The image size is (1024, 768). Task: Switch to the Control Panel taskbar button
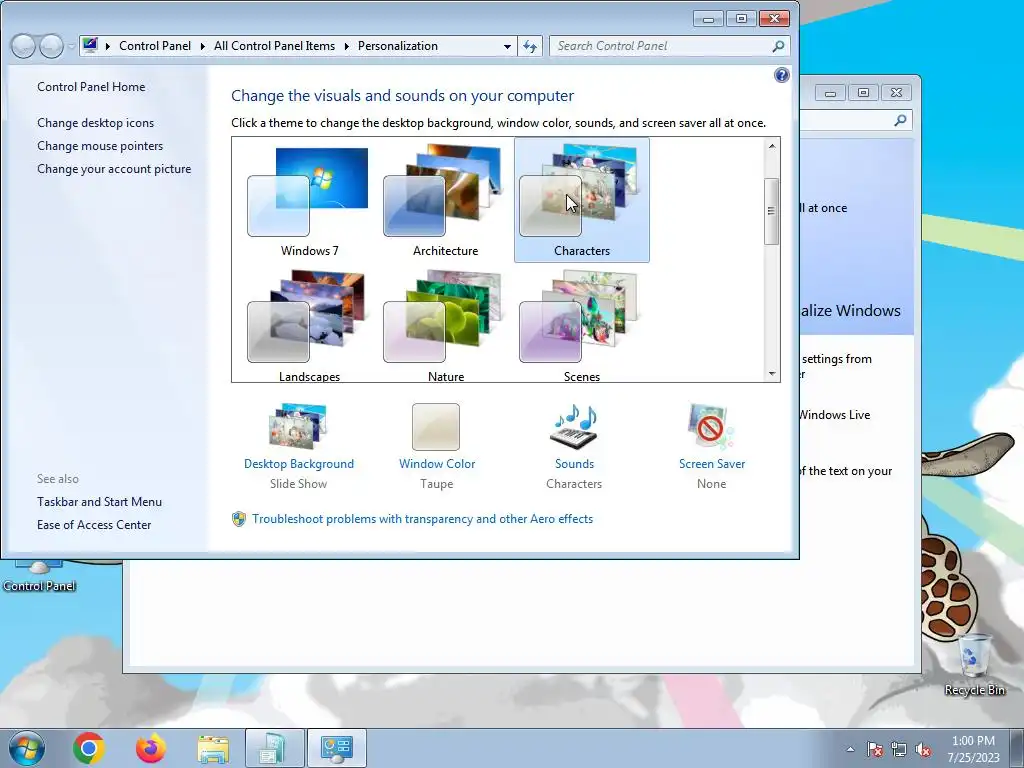pyautogui.click(x=337, y=748)
